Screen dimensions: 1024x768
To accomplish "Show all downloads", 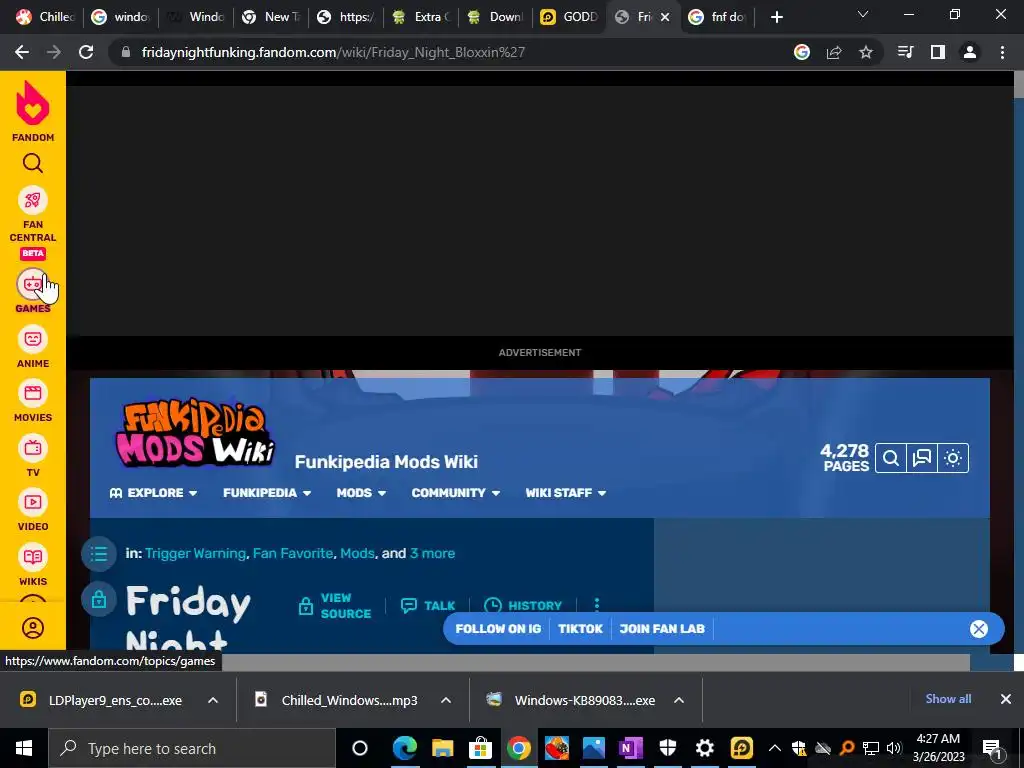I will pyautogui.click(x=948, y=699).
